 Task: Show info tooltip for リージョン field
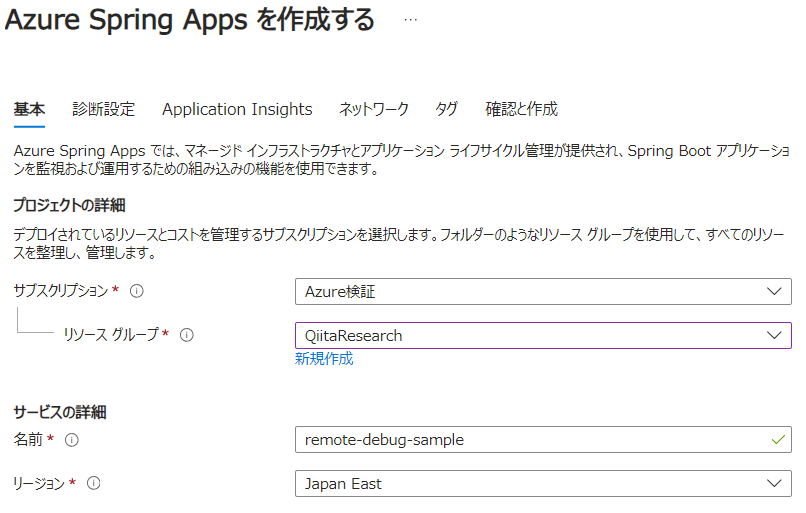(94, 483)
